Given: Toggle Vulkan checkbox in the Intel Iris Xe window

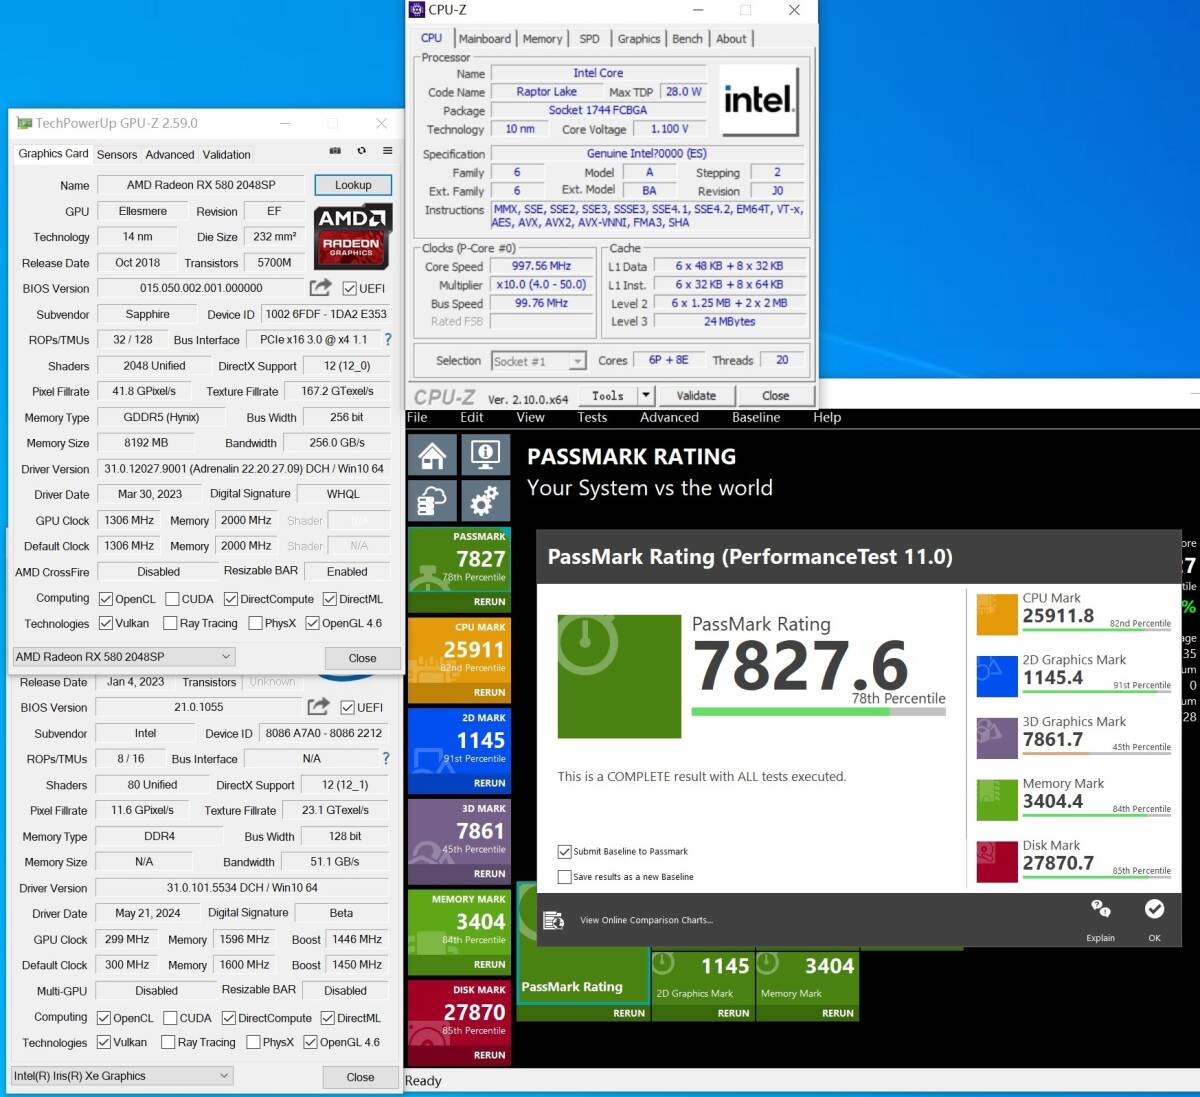Looking at the screenshot, I should pyautogui.click(x=104, y=1042).
